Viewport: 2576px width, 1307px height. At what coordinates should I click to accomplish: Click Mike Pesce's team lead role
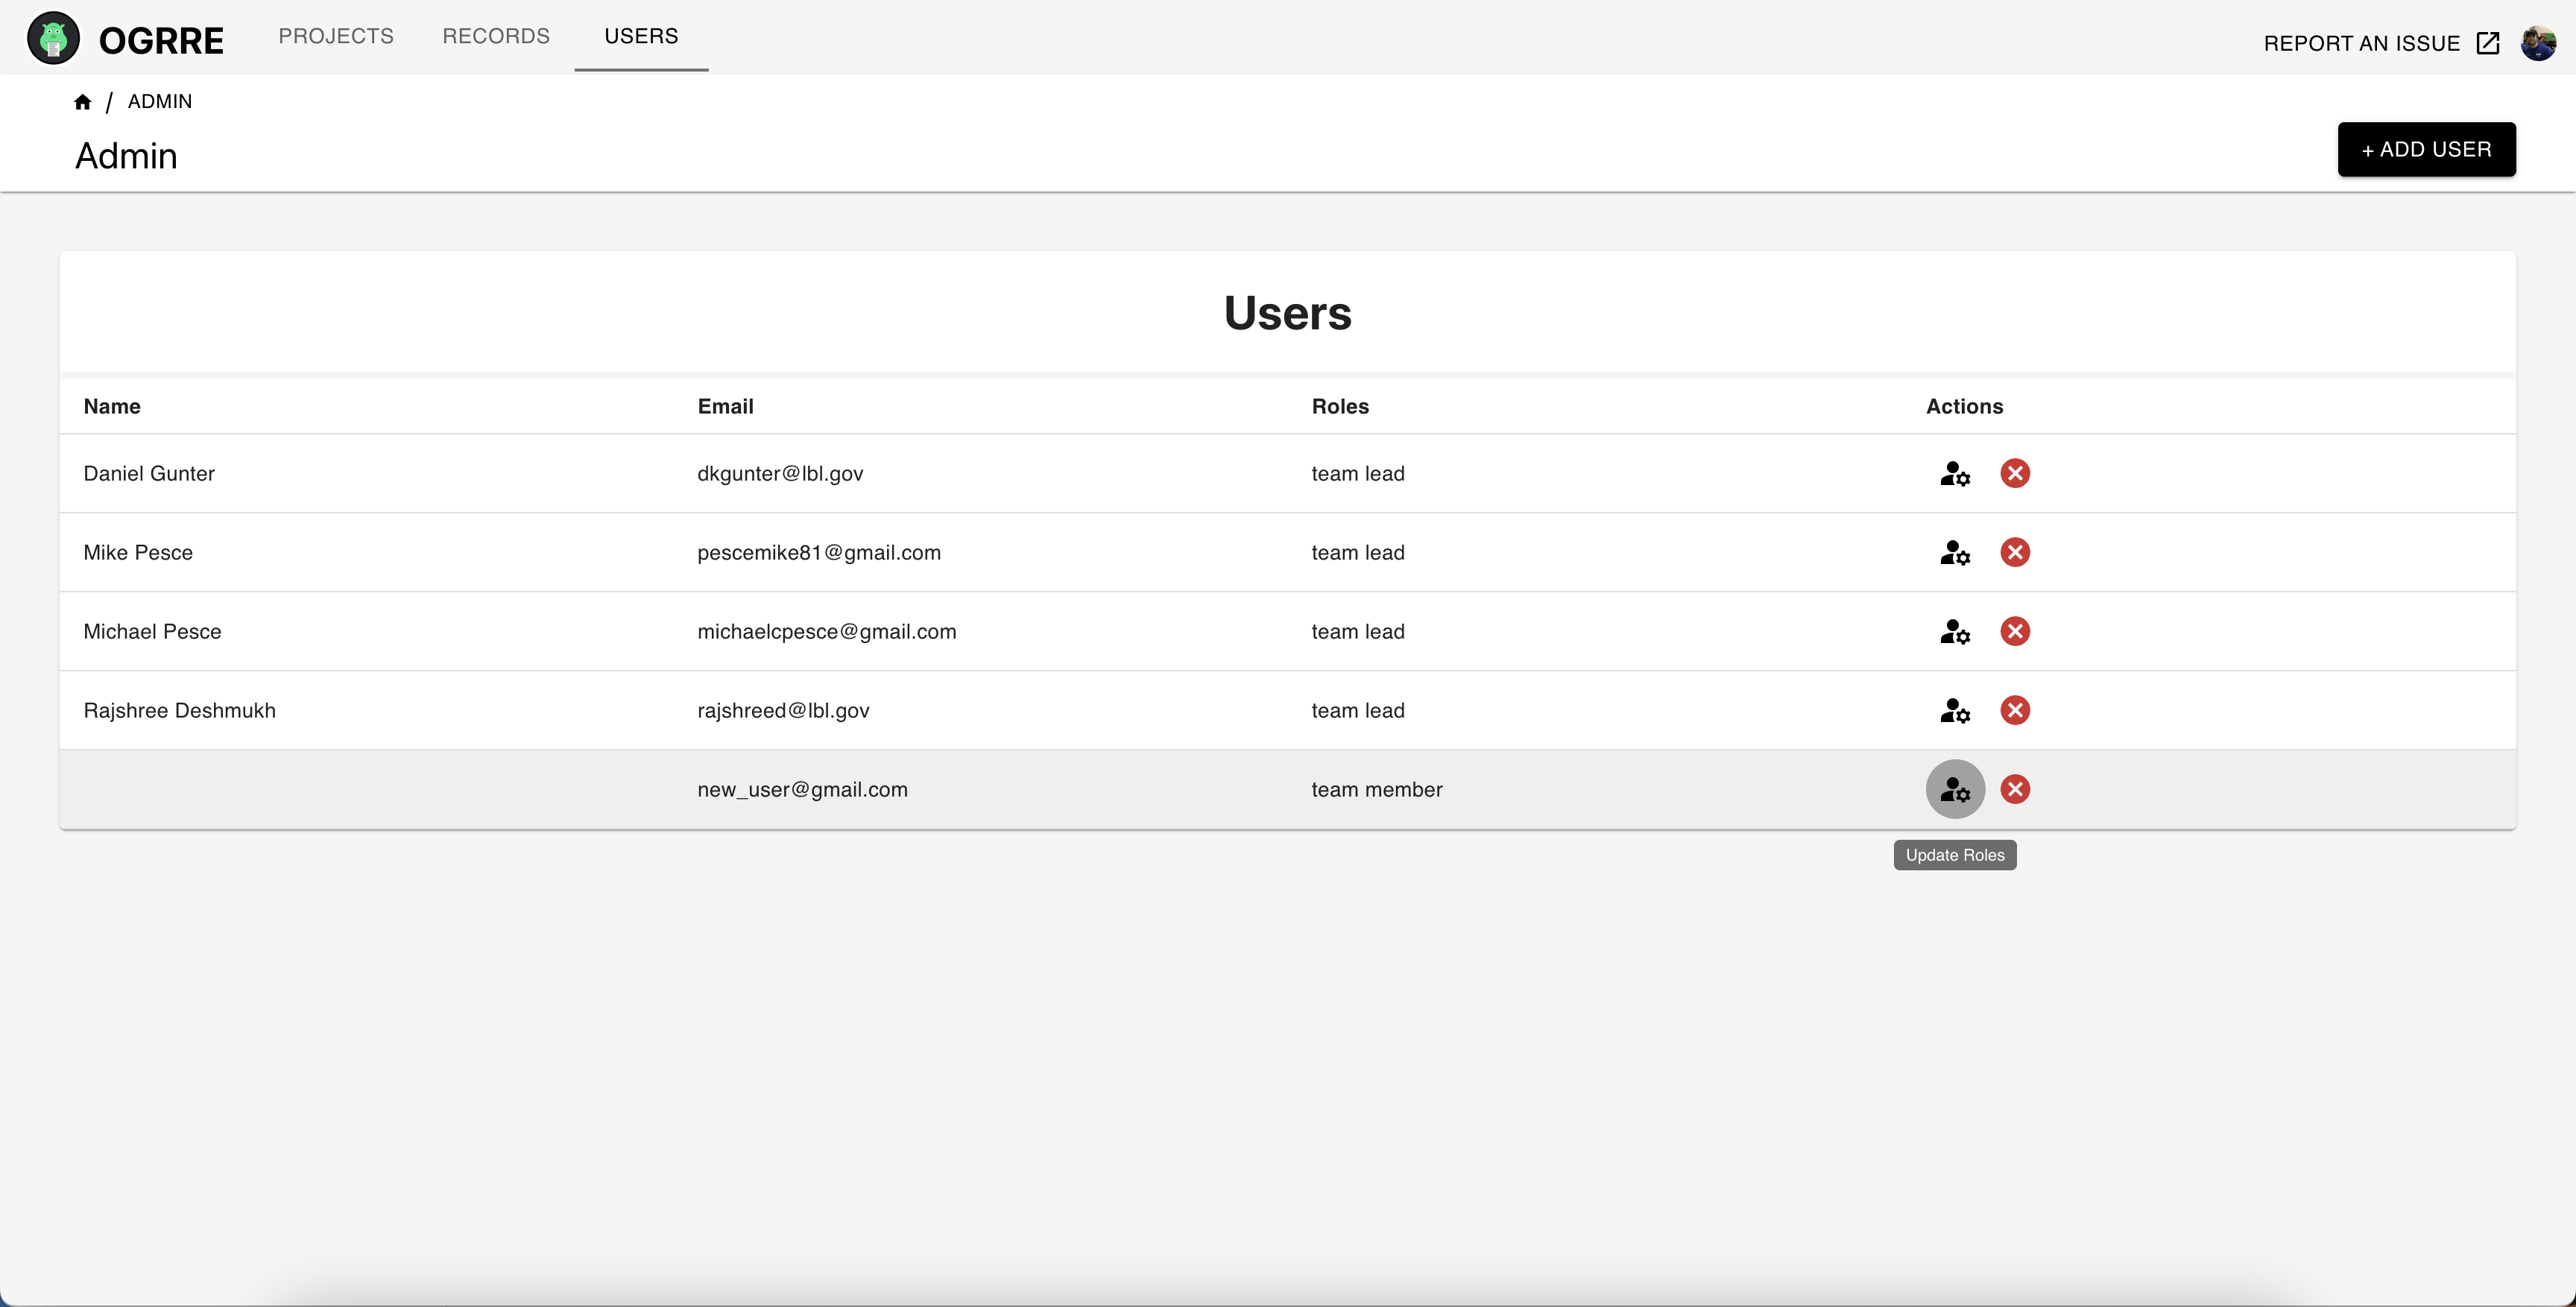(1358, 552)
